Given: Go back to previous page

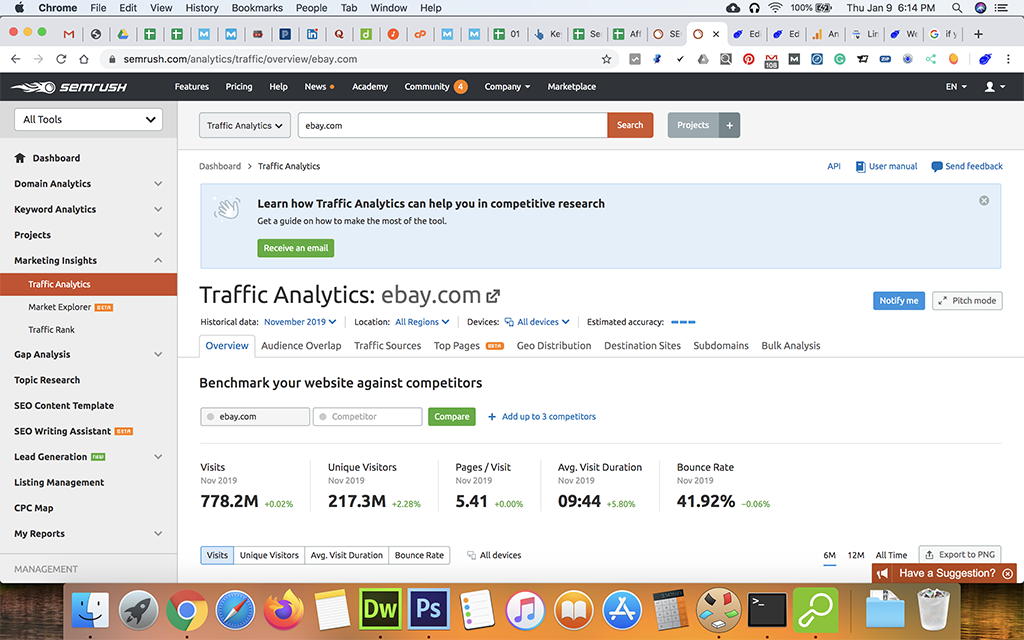Looking at the screenshot, I should tap(16, 59).
